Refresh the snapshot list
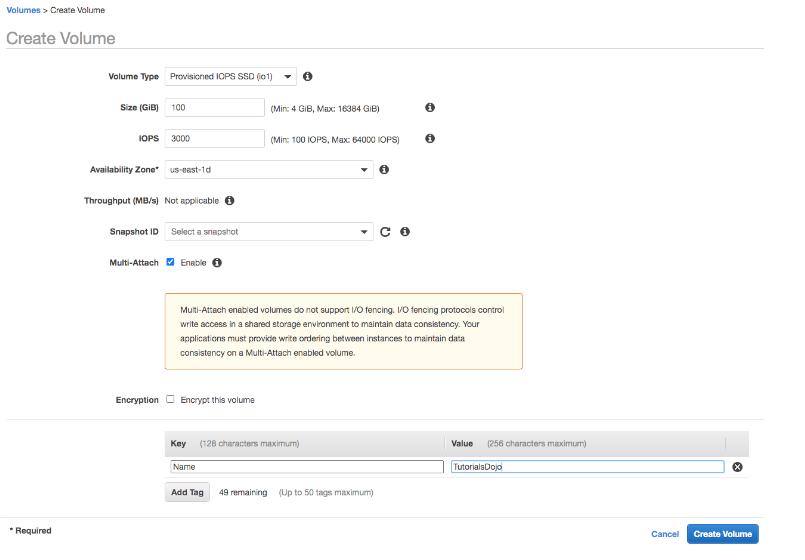 pyautogui.click(x=385, y=232)
